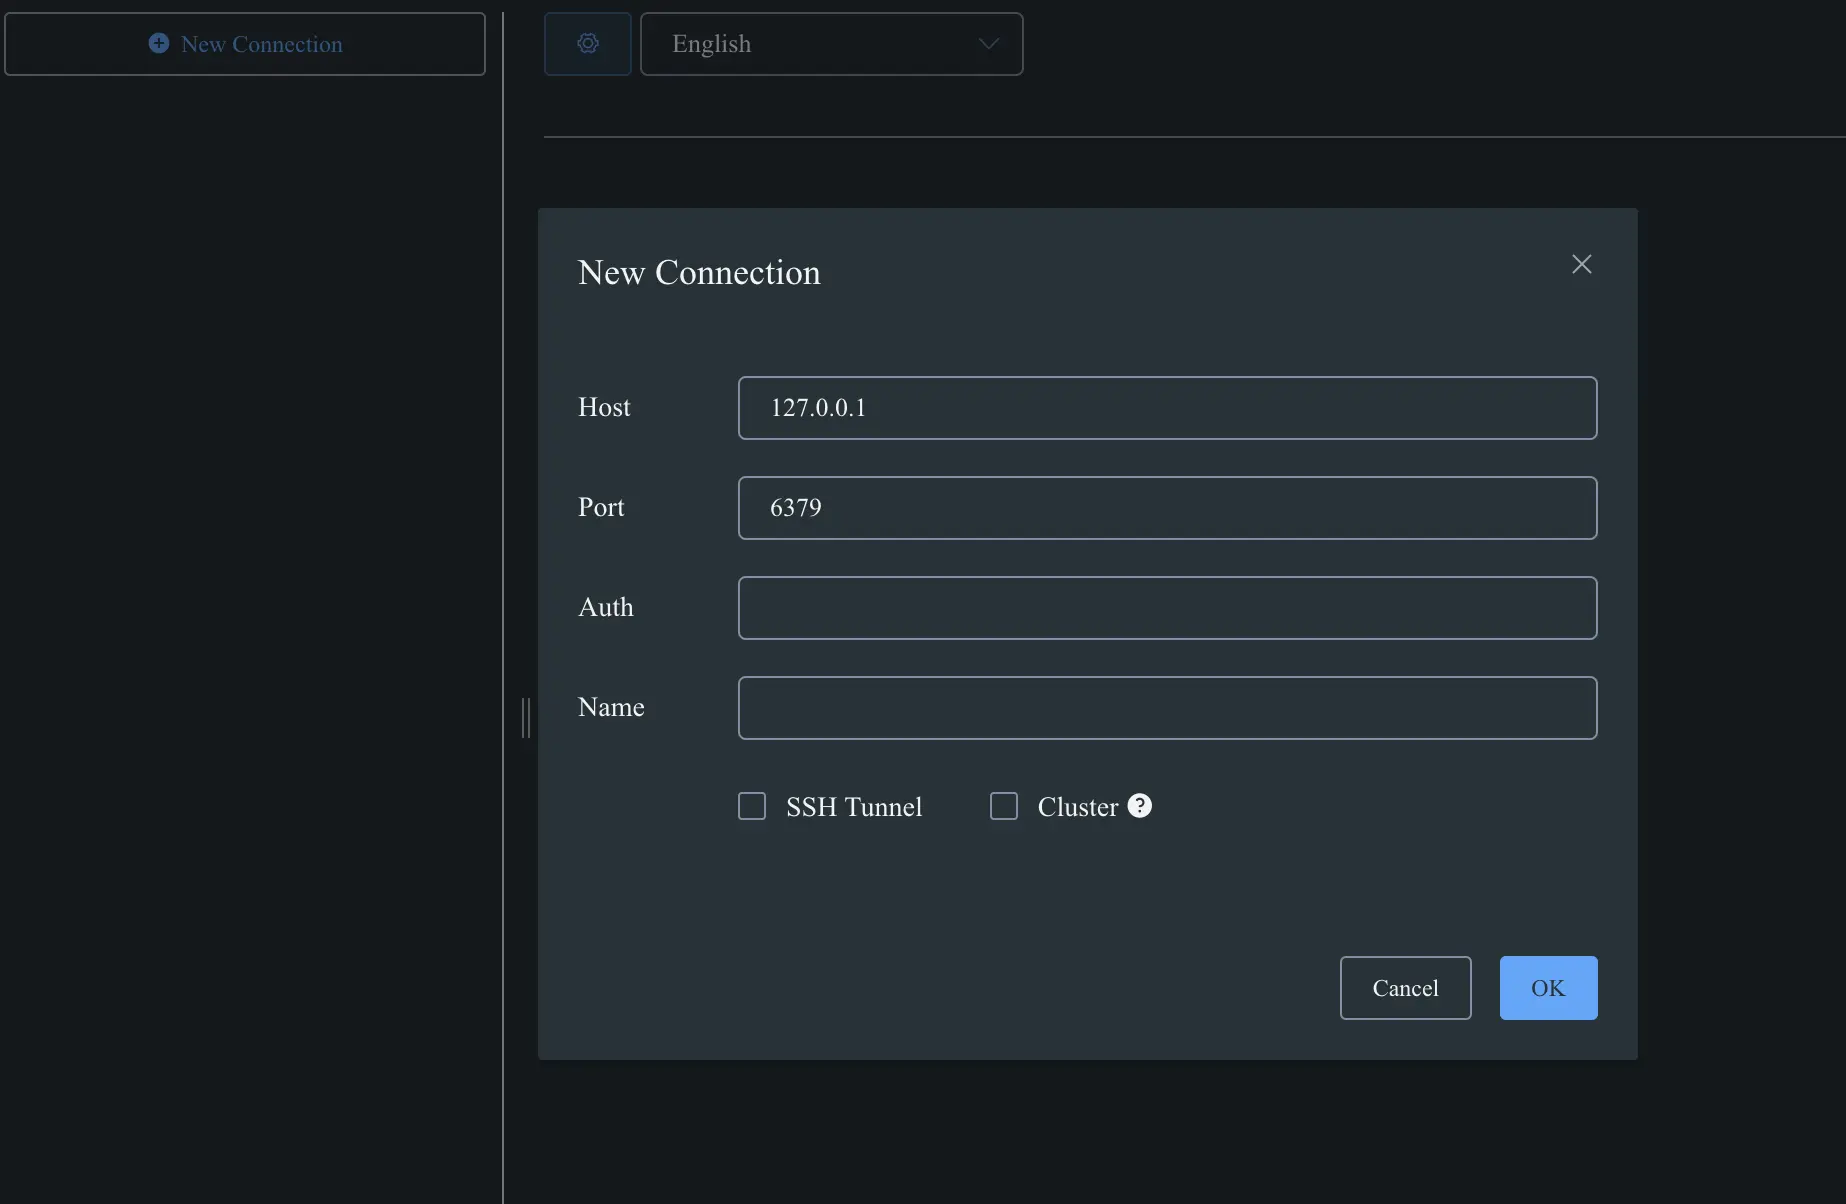This screenshot has width=1846, height=1204.
Task: Expand the language selection list
Action: click(x=831, y=44)
